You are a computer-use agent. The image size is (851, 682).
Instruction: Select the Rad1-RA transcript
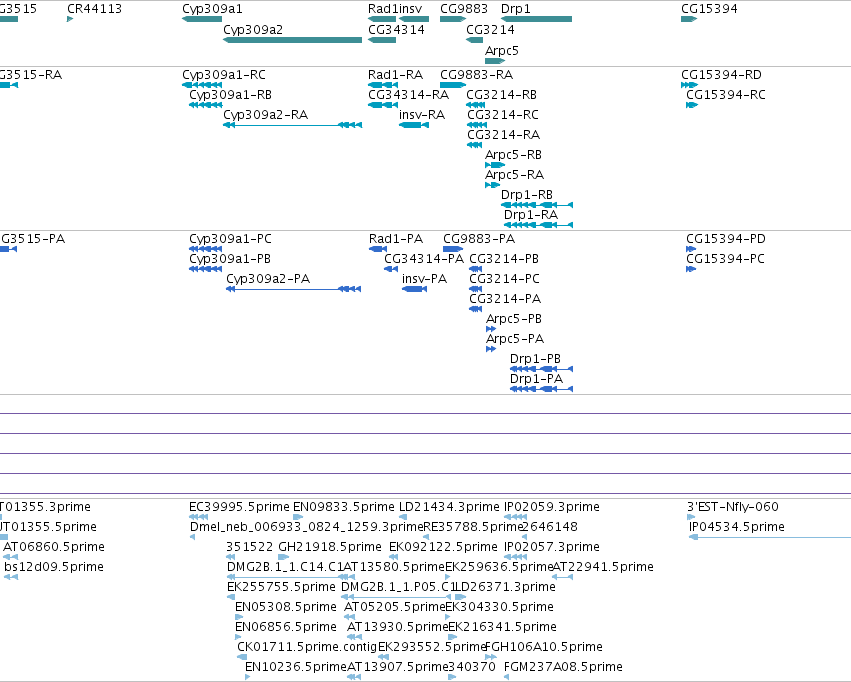click(x=383, y=85)
